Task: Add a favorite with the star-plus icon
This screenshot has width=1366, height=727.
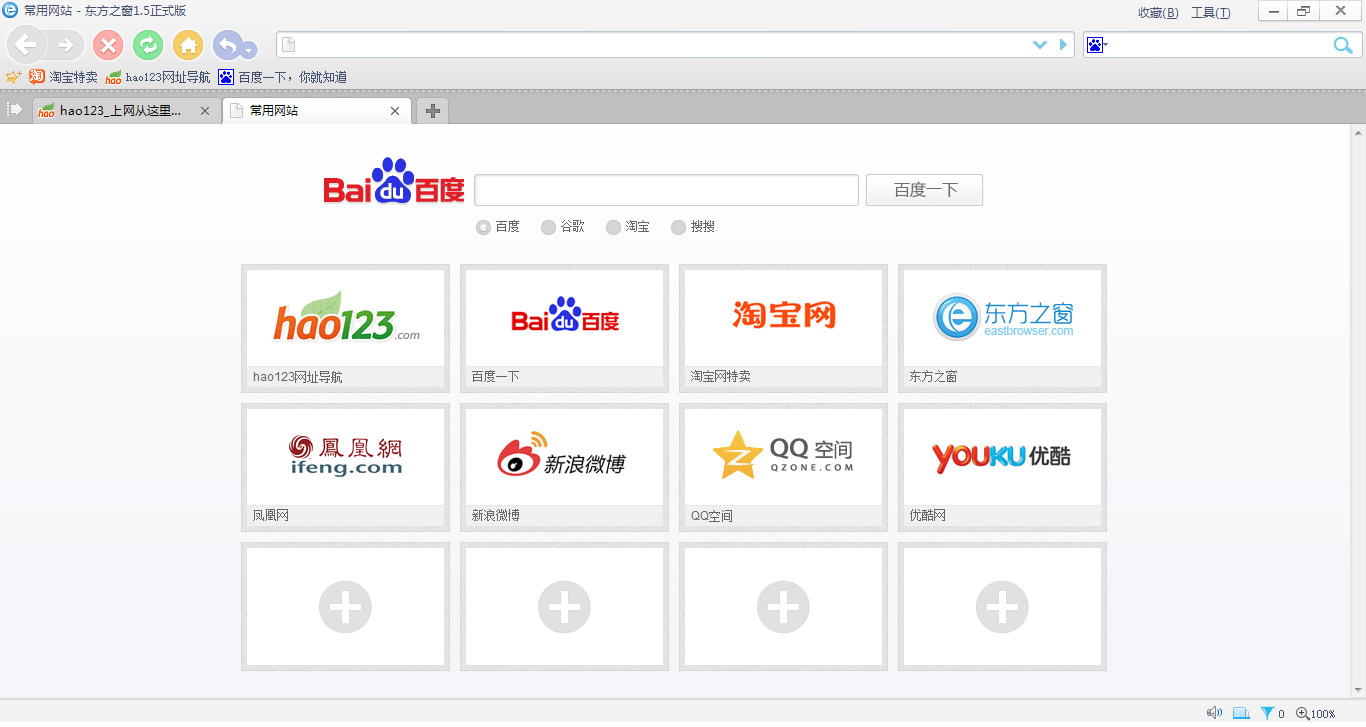Action: pyautogui.click(x=13, y=77)
